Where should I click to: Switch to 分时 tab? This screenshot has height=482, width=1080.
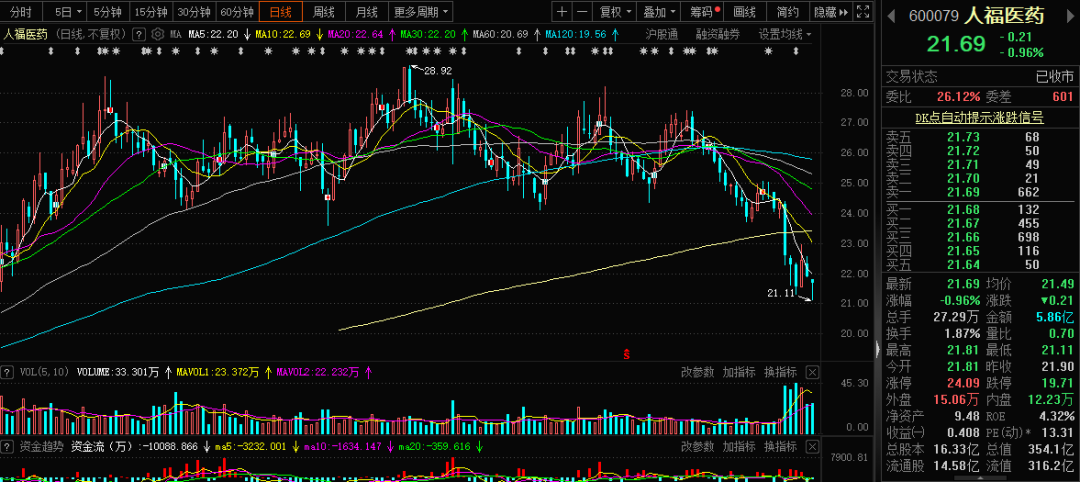click(x=21, y=12)
